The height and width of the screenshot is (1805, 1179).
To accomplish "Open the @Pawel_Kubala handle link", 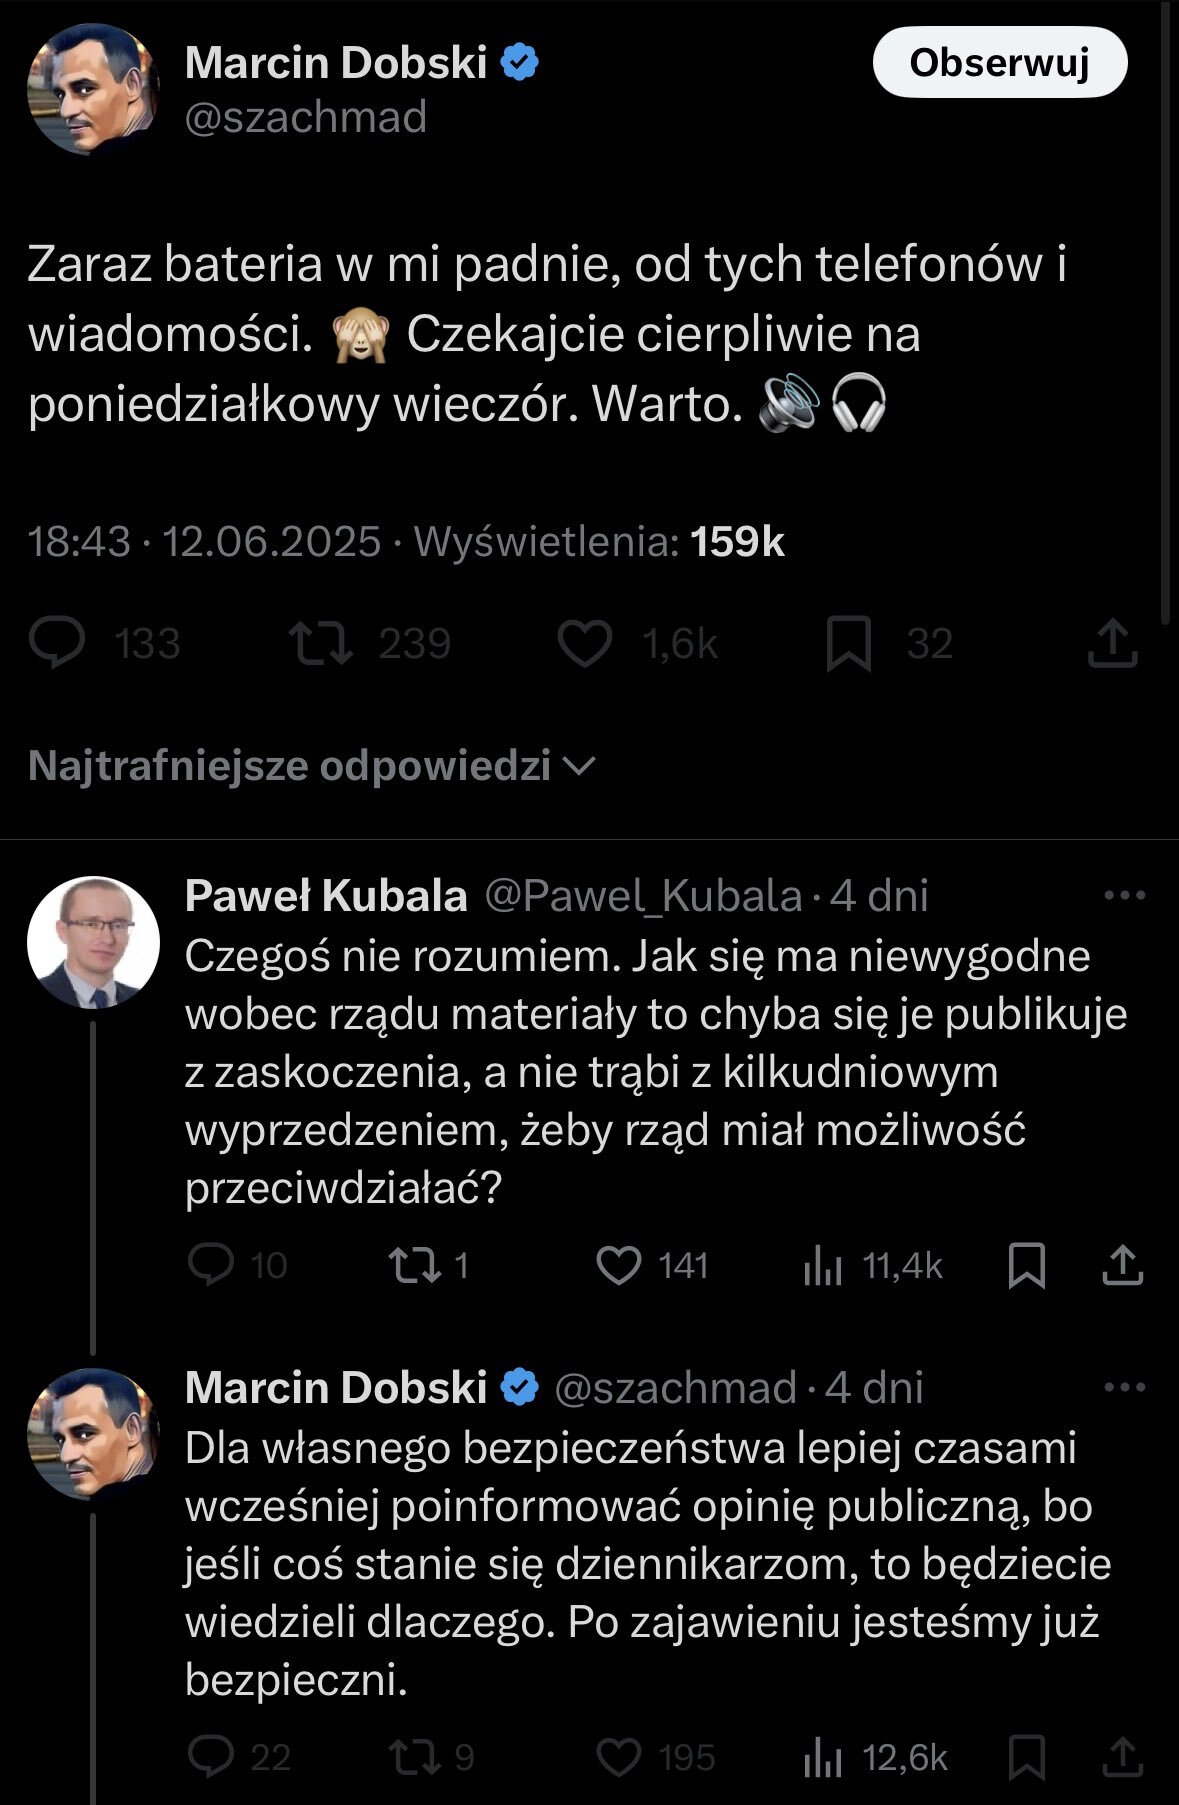I will [643, 896].
